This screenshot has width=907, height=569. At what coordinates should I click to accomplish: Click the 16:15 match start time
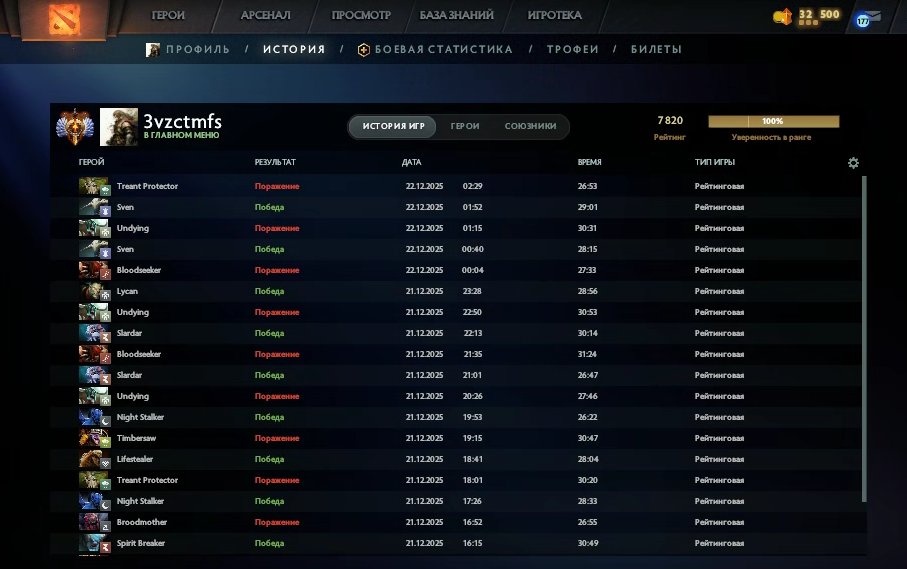(x=473, y=543)
